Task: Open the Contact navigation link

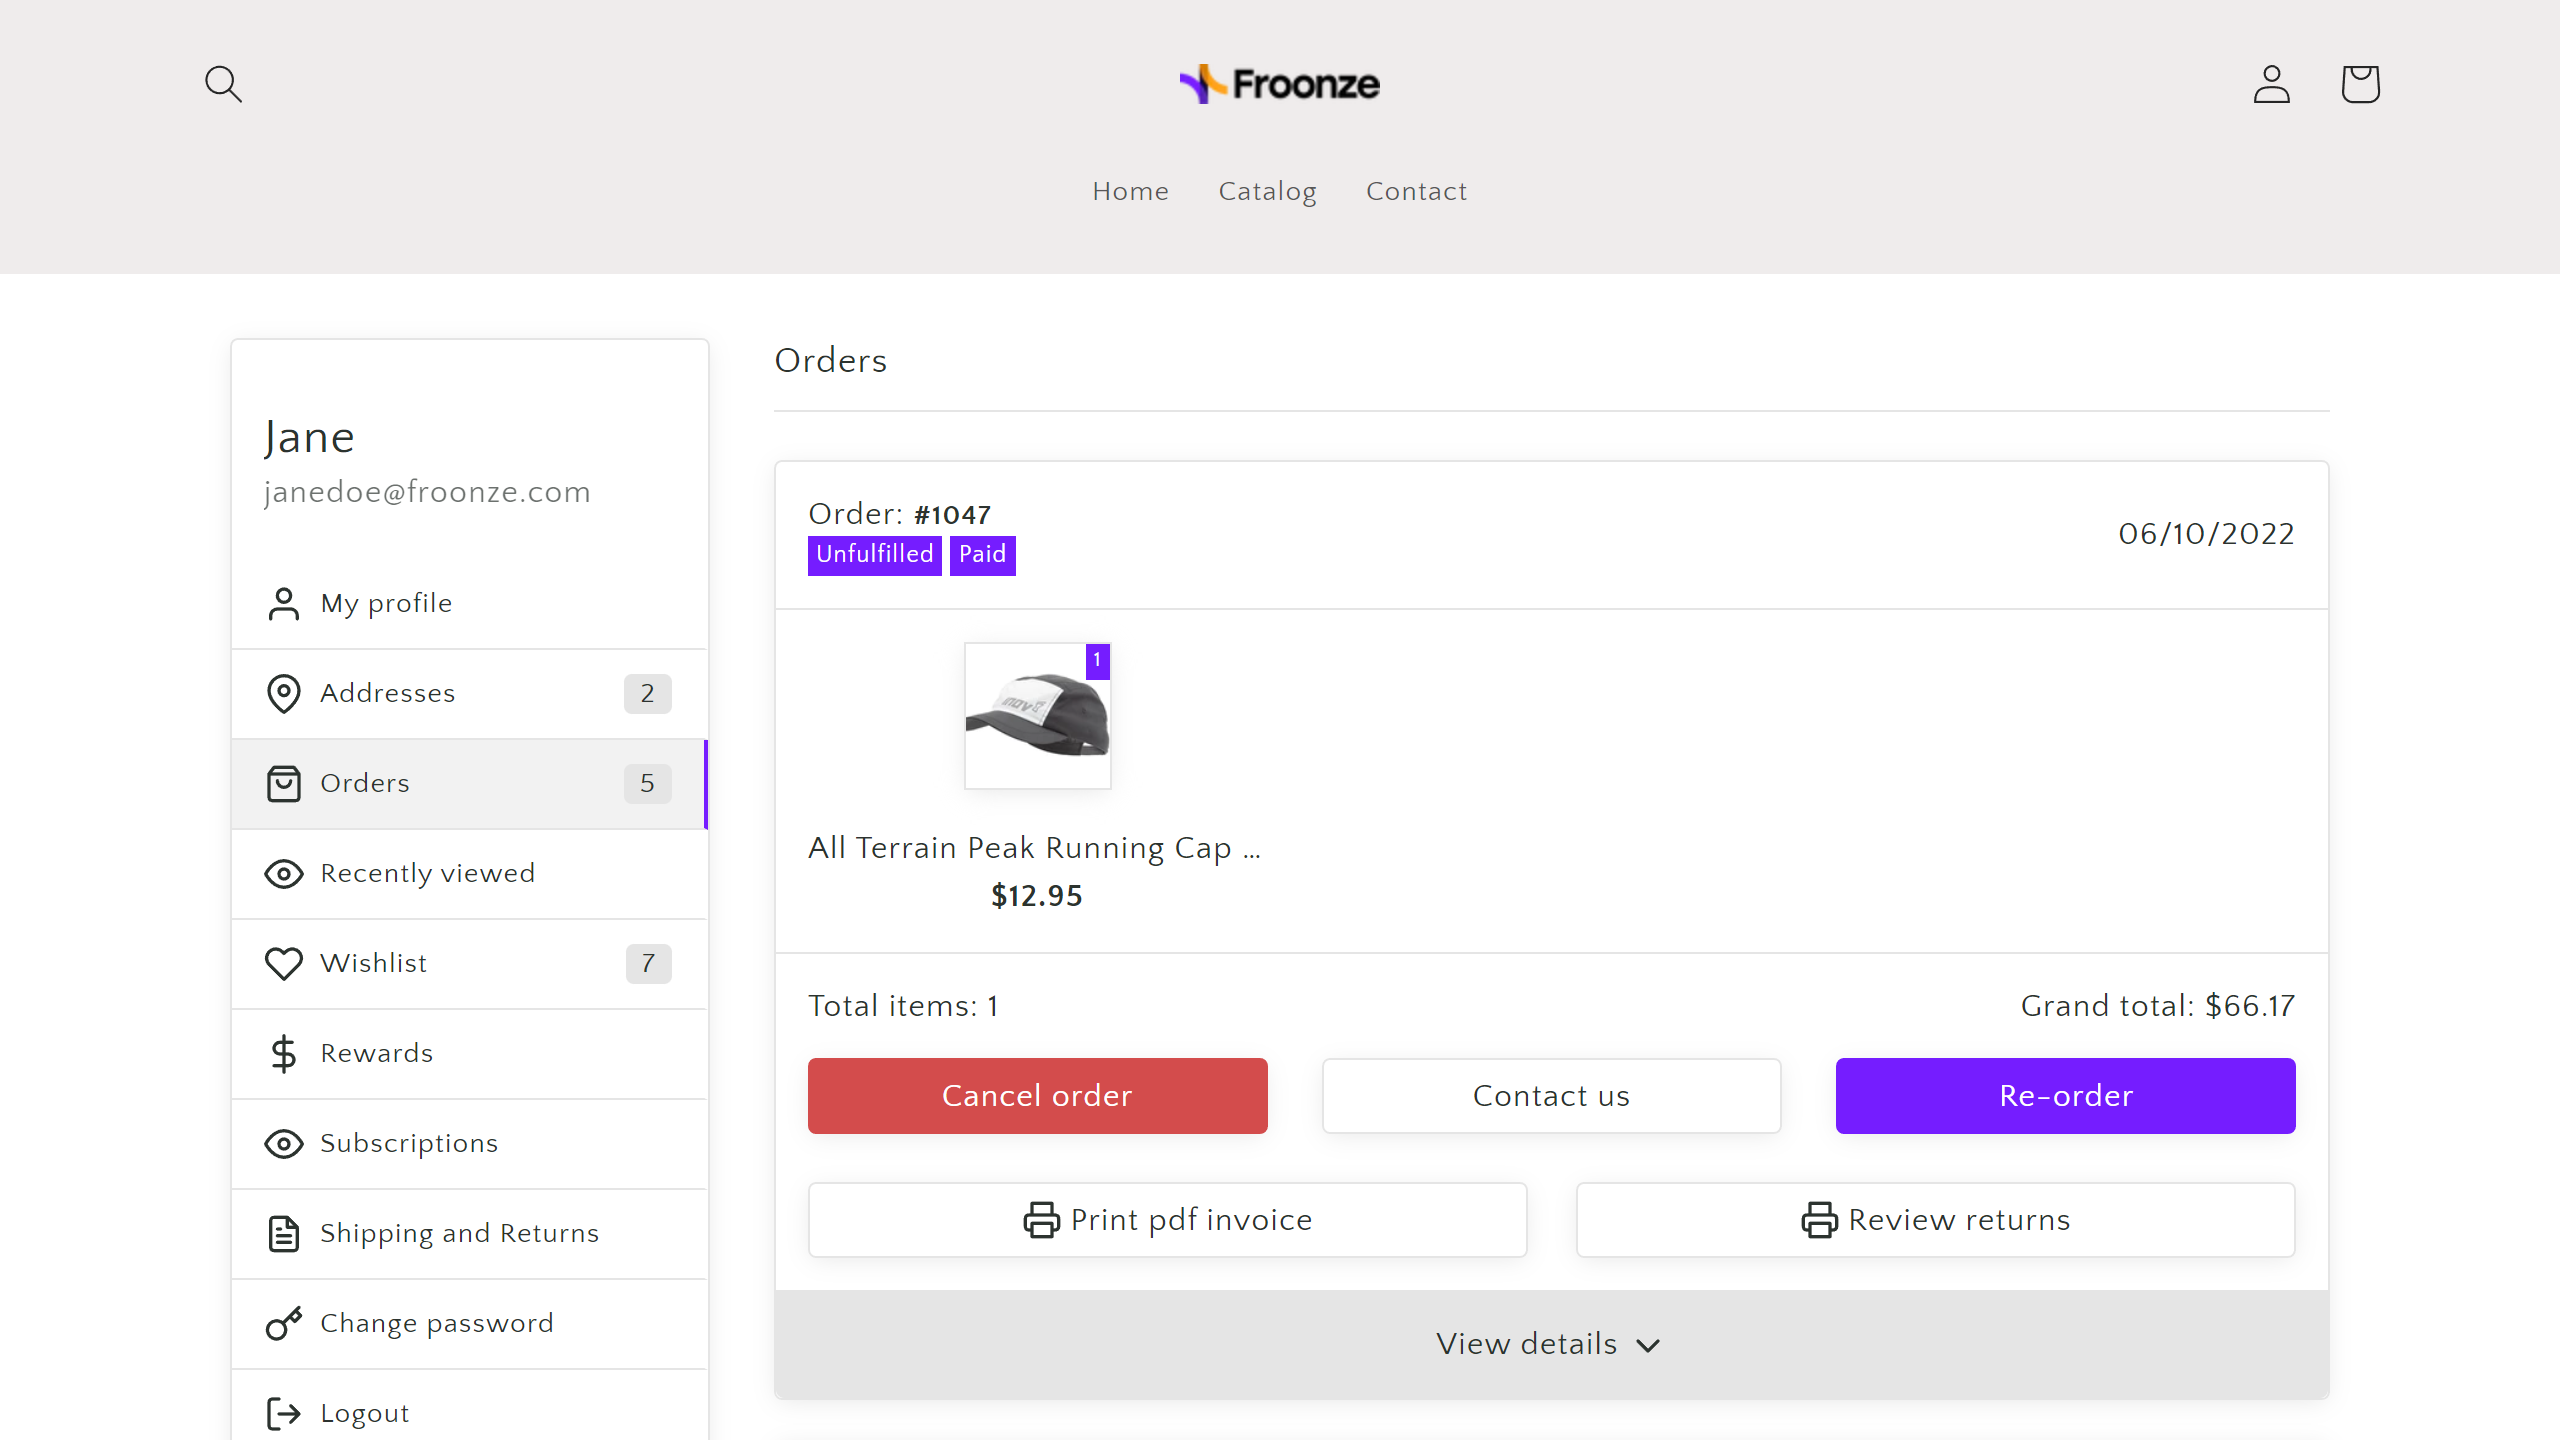Action: tap(1416, 191)
